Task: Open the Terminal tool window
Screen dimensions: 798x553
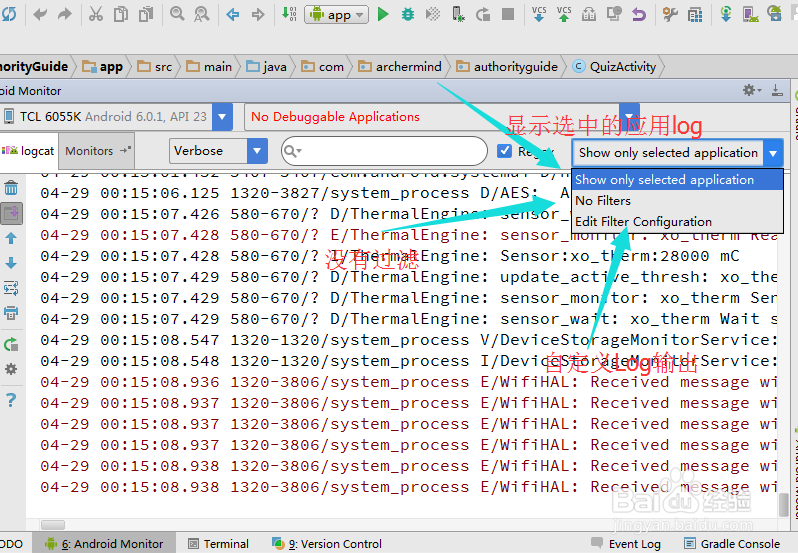Action: point(218,544)
